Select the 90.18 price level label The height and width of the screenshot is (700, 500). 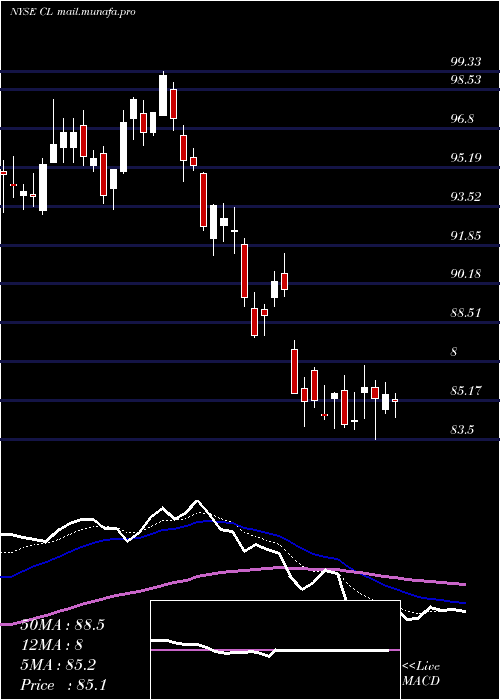[466, 274]
